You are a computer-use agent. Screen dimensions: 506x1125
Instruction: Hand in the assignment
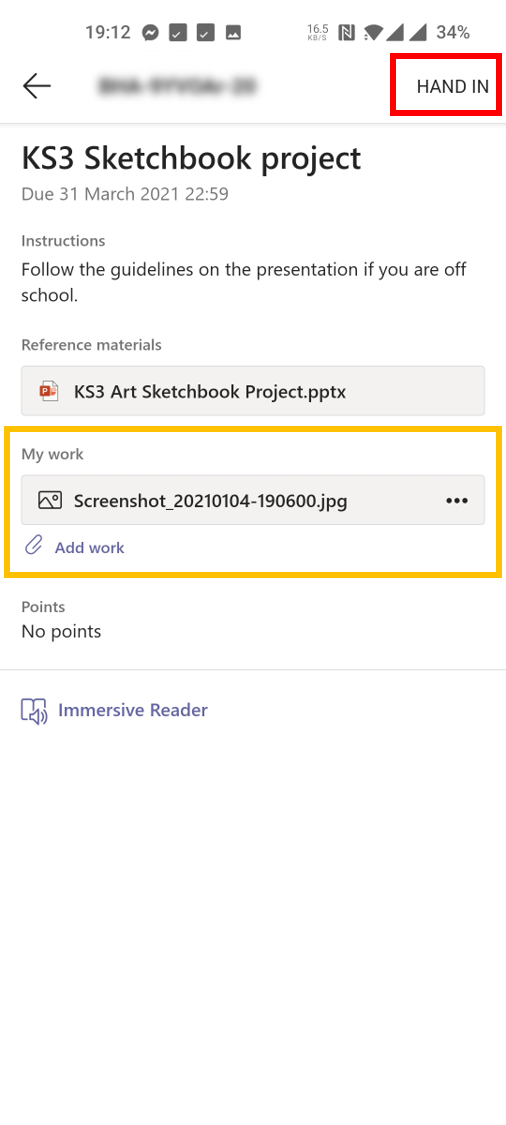(452, 87)
